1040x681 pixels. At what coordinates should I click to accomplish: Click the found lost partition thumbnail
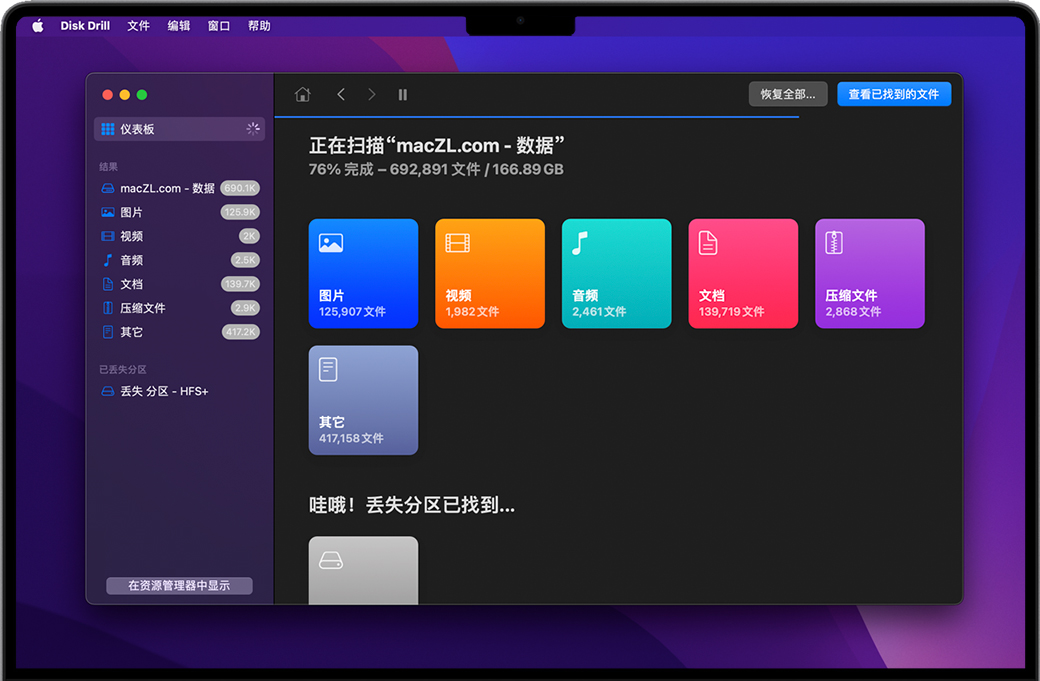coord(363,570)
